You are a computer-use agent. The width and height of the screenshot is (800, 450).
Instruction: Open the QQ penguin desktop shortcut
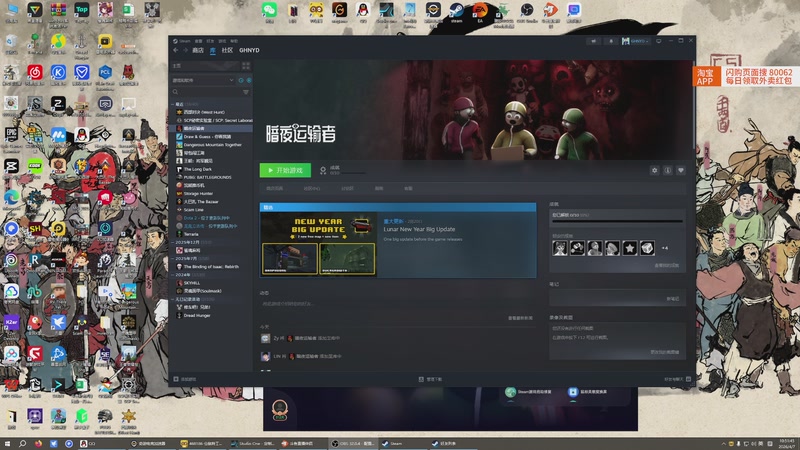coord(363,12)
